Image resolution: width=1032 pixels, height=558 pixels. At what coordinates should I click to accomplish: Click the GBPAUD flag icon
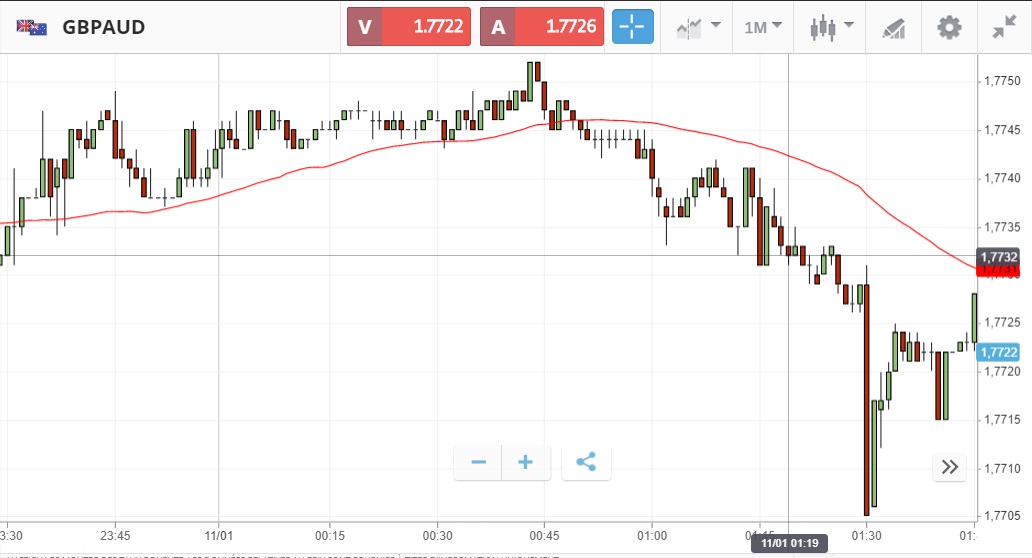[32, 27]
